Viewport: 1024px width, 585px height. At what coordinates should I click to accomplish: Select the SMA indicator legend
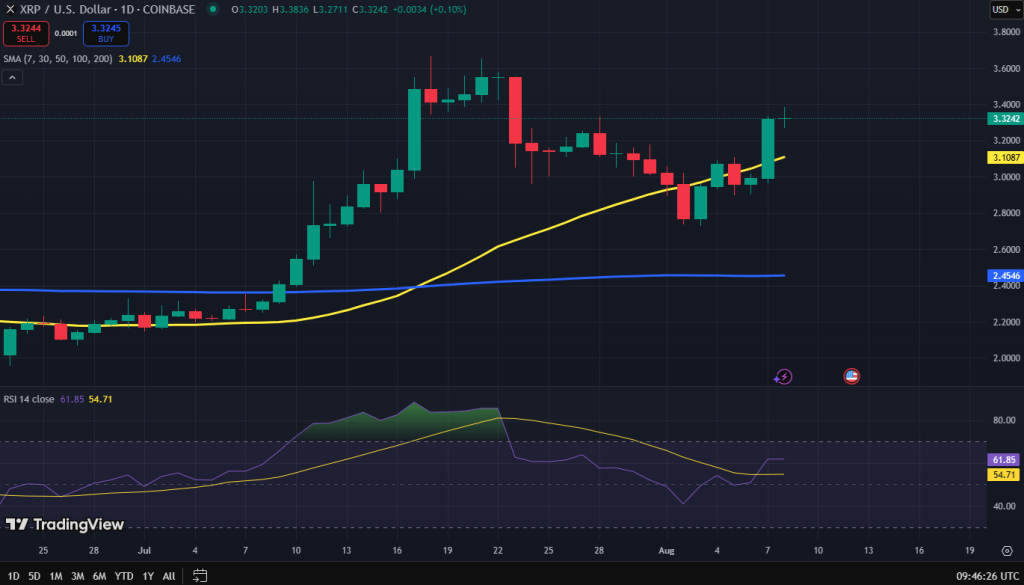click(x=59, y=59)
